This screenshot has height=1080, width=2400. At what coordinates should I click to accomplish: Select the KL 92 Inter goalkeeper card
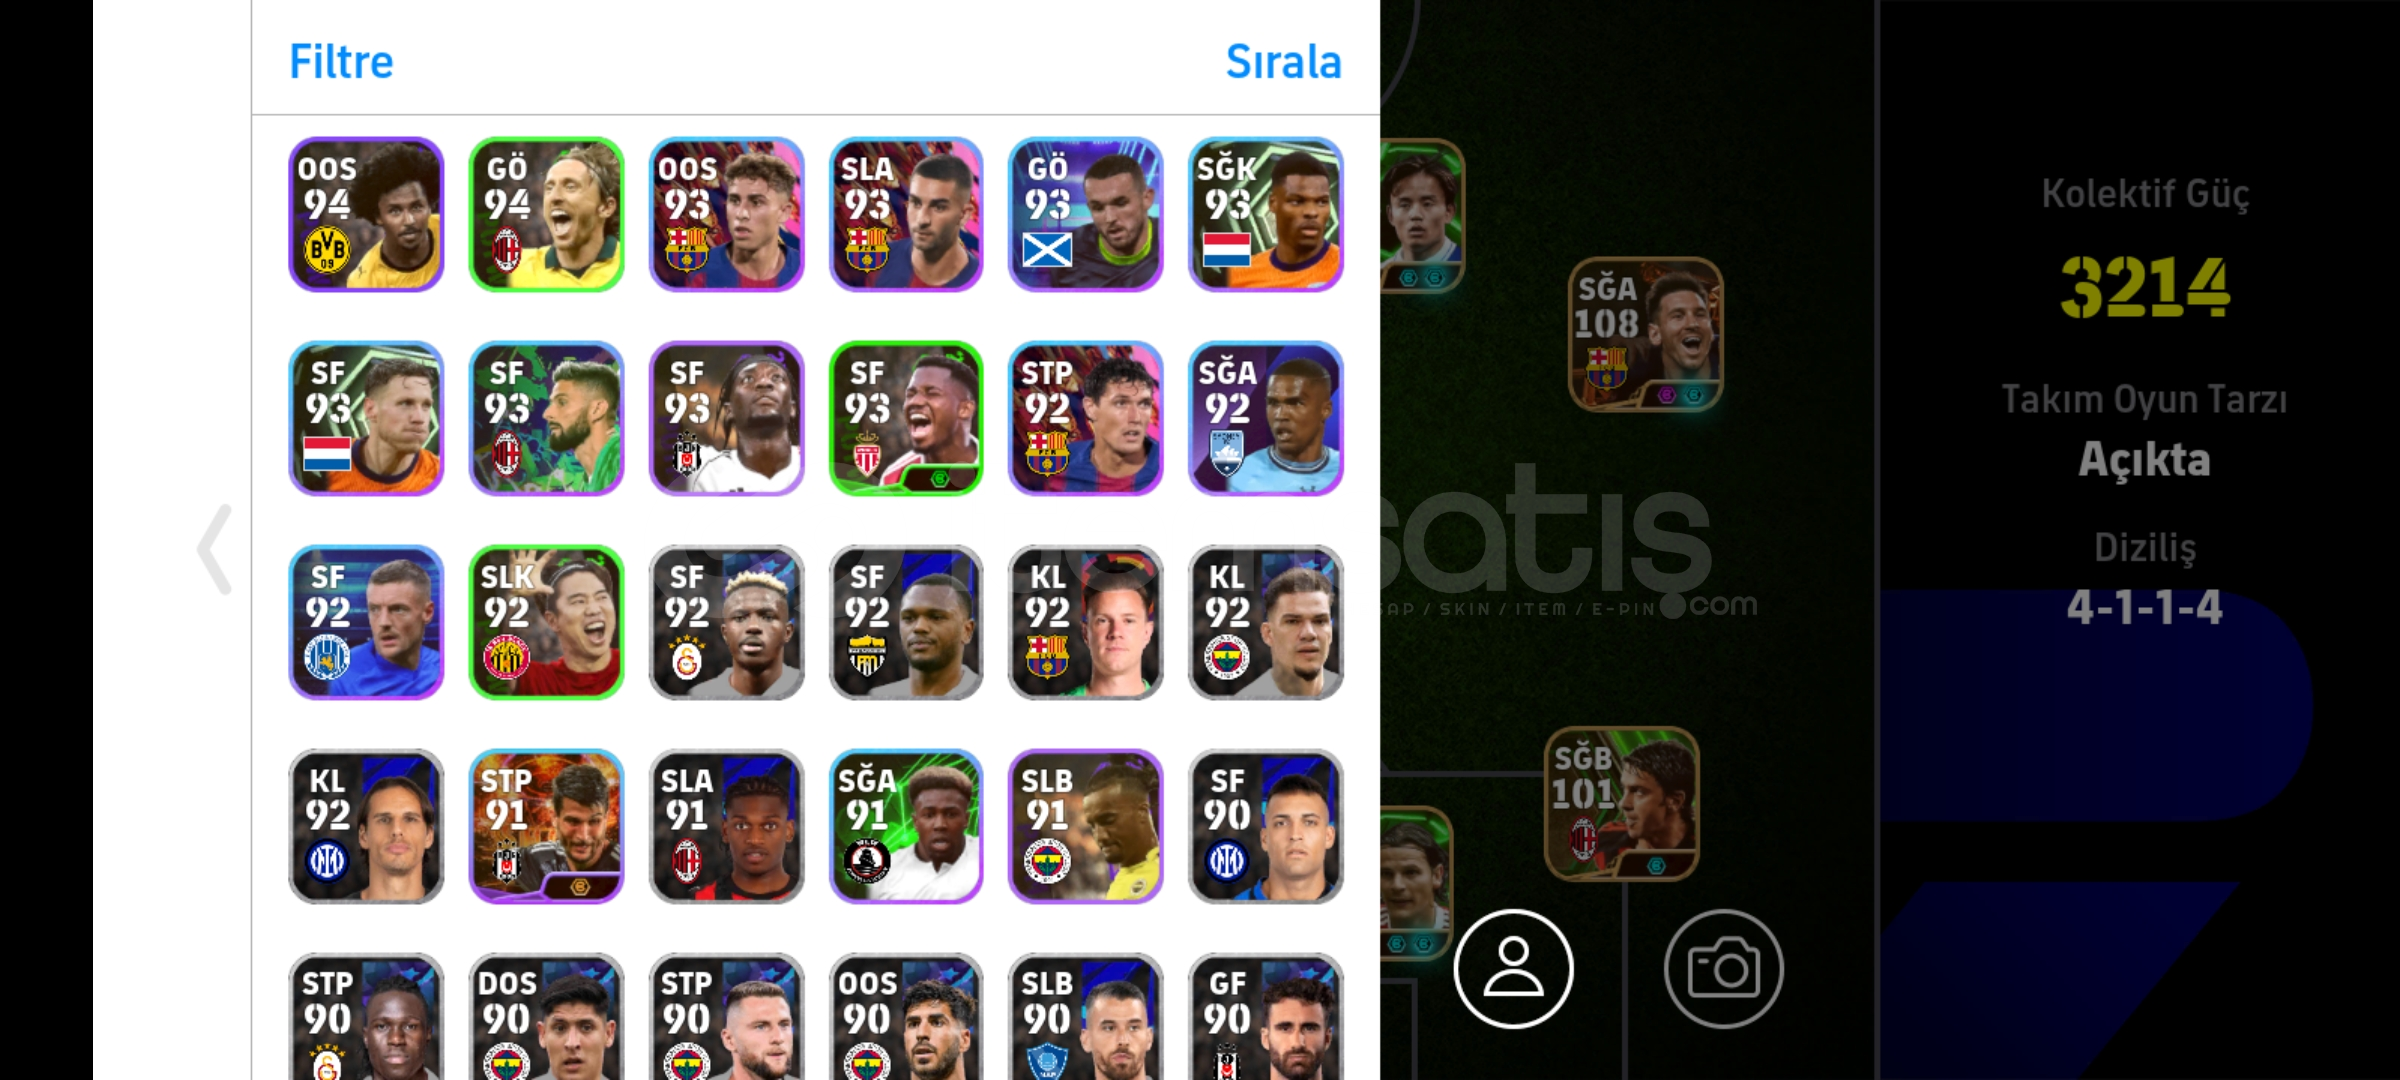(366, 826)
